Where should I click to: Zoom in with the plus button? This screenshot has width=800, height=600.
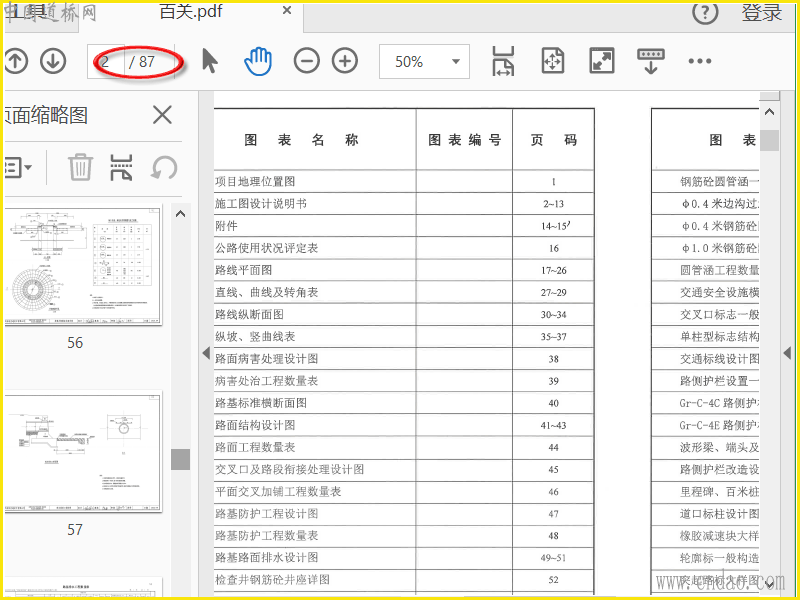click(345, 61)
